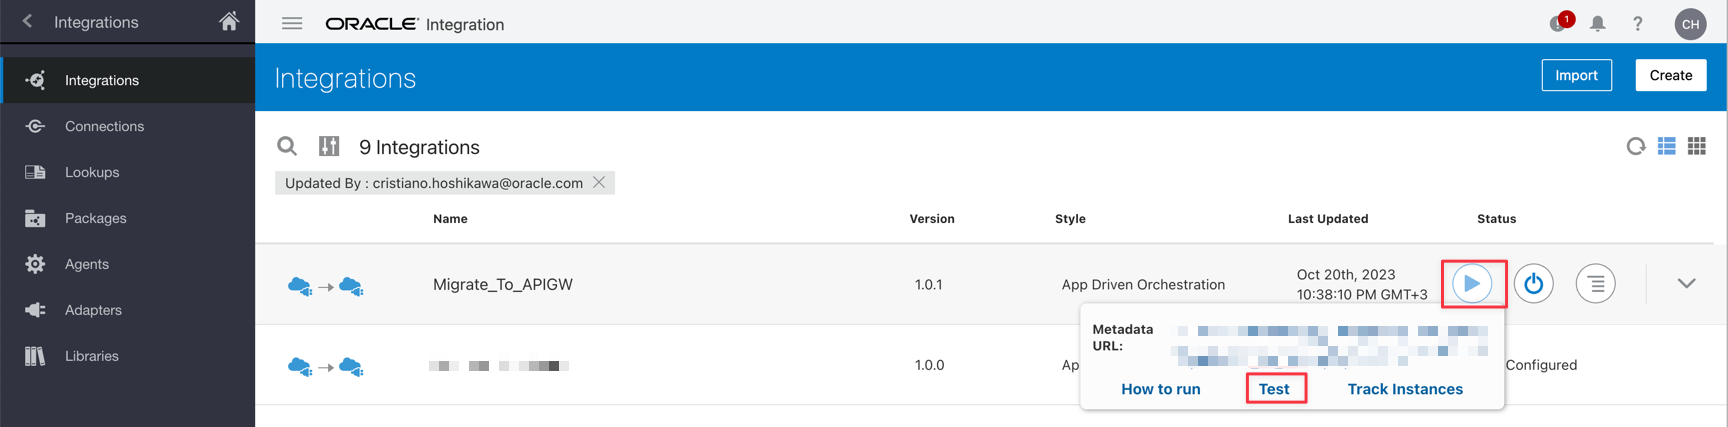1728x427 pixels.
Task: Refresh the integrations list
Action: coord(1635,147)
